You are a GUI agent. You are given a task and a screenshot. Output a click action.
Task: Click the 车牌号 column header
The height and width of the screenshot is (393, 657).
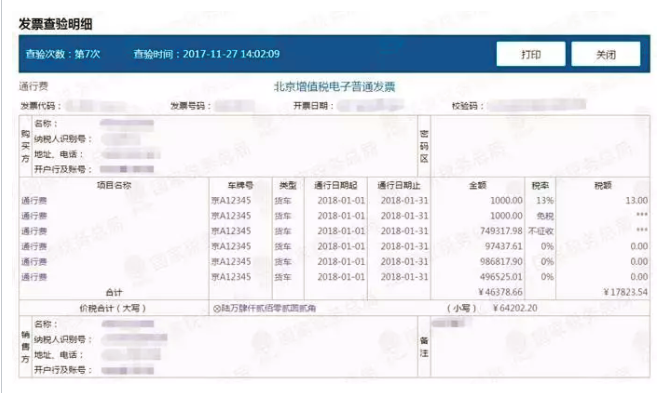point(241,185)
